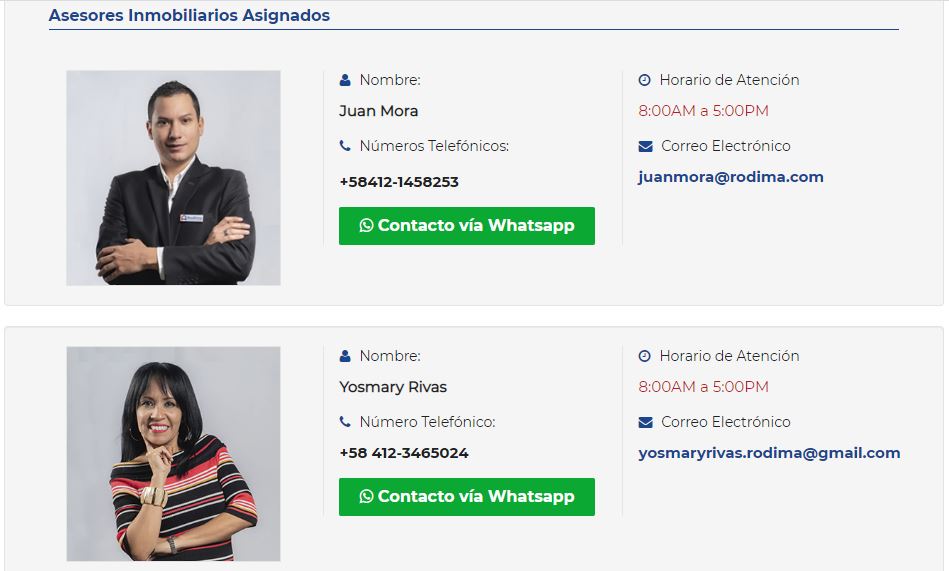Contact Juan Mora via Whatsapp button
The height and width of the screenshot is (571, 949).
point(467,226)
